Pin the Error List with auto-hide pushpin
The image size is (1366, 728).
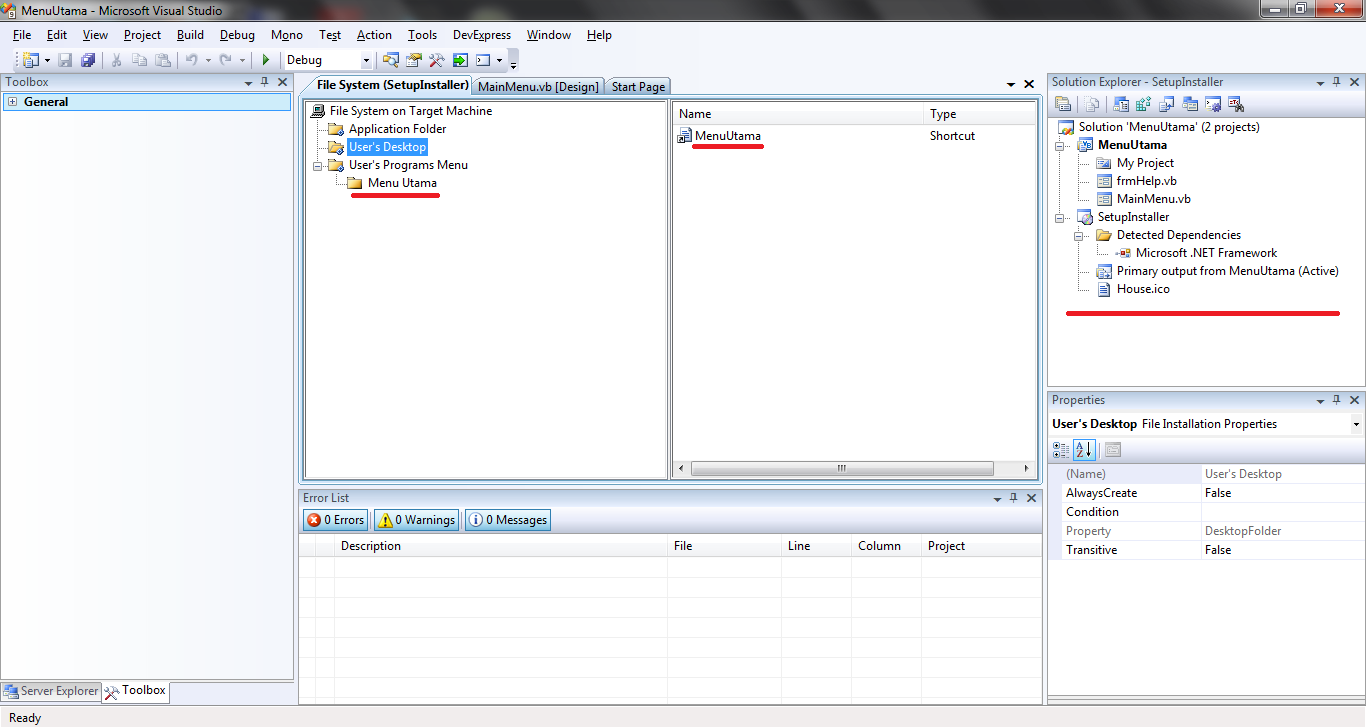(1013, 498)
